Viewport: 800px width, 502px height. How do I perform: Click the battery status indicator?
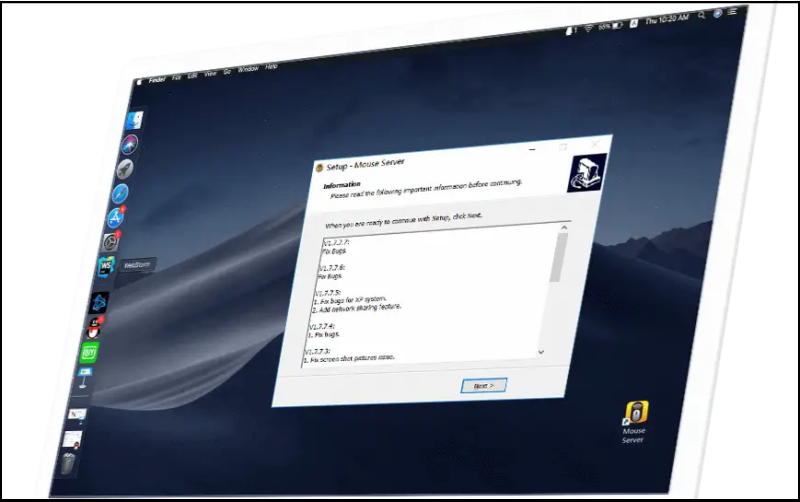611,26
